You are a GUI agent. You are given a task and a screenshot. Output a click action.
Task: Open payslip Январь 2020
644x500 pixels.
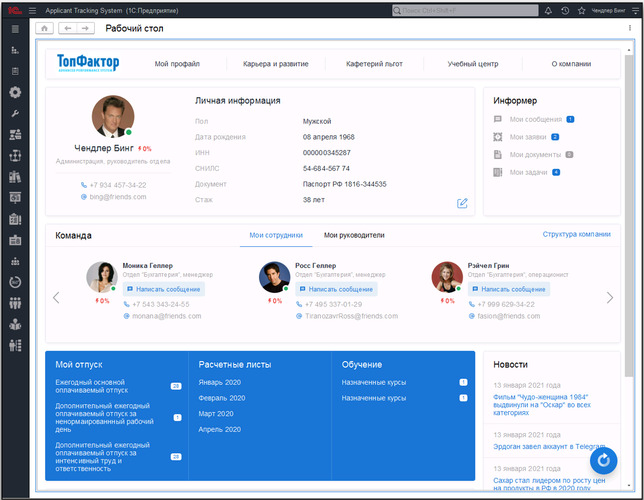pyautogui.click(x=219, y=382)
